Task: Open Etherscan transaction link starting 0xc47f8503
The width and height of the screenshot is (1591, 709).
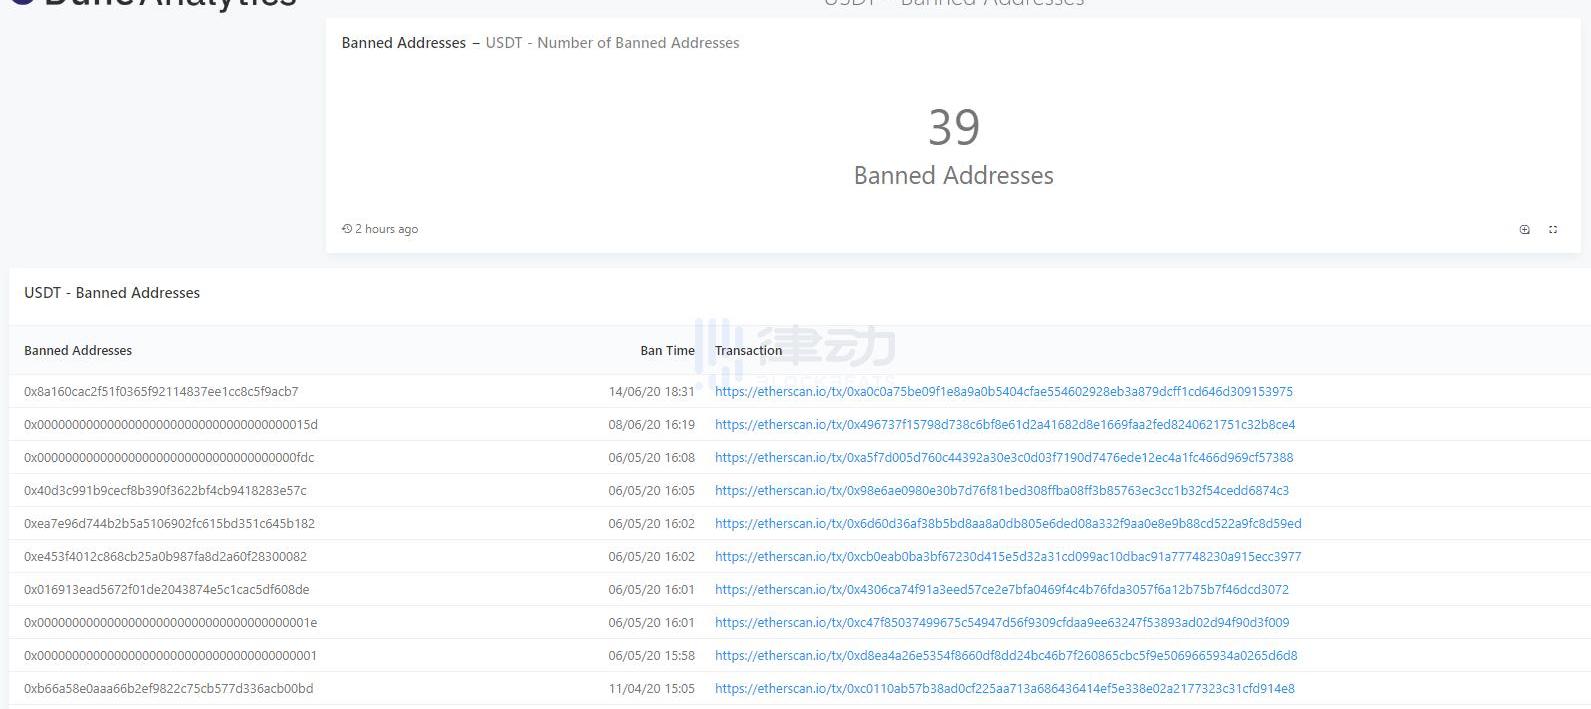Action: point(1001,622)
